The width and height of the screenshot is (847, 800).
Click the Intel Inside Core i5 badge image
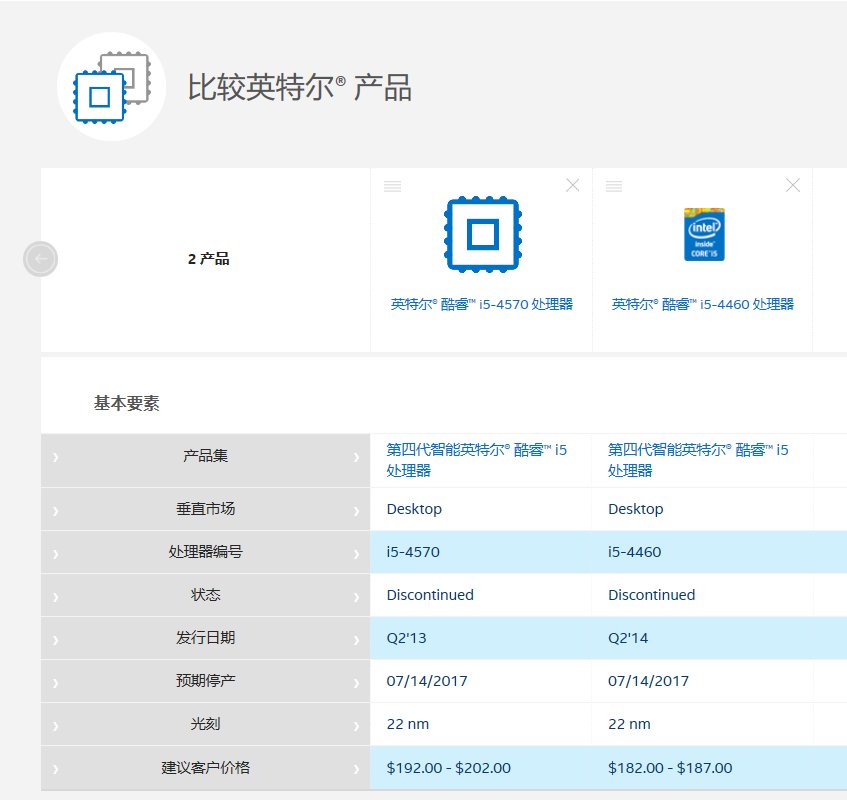pos(704,233)
